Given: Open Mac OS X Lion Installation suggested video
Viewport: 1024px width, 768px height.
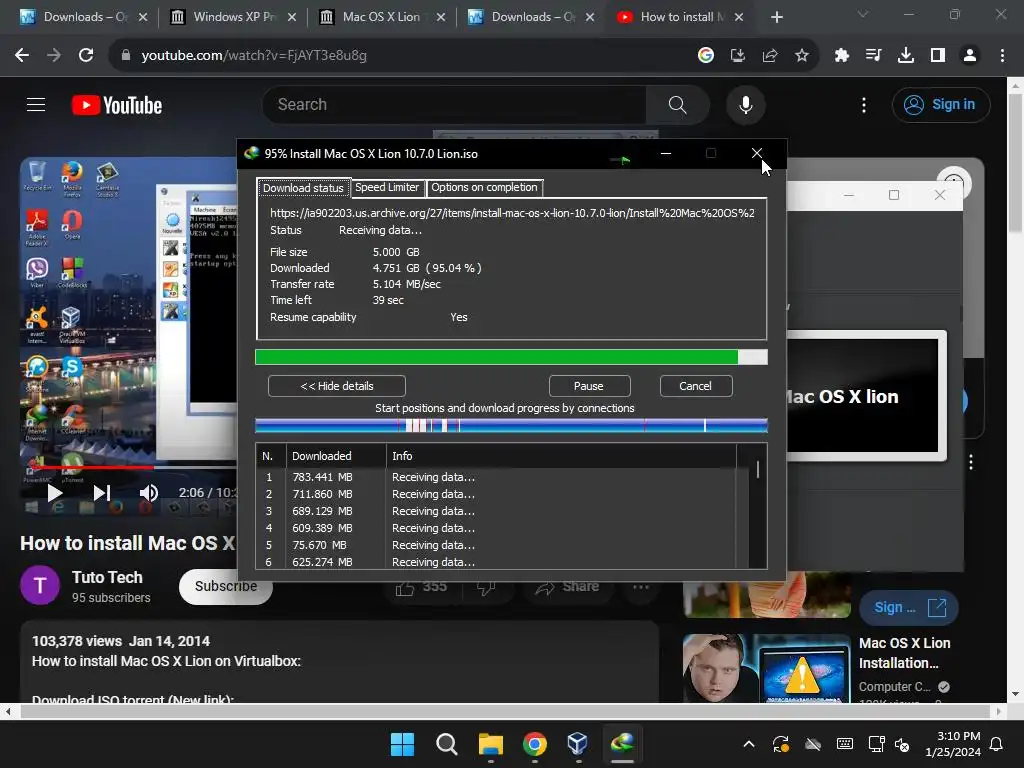Looking at the screenshot, I should coord(904,653).
